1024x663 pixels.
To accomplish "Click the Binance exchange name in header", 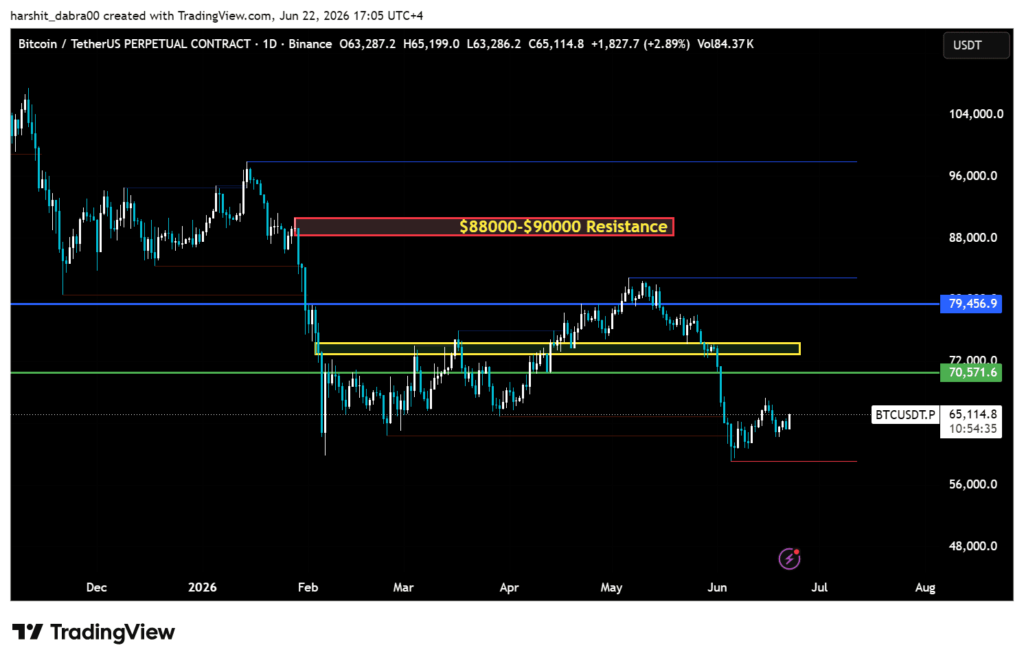I will point(310,44).
